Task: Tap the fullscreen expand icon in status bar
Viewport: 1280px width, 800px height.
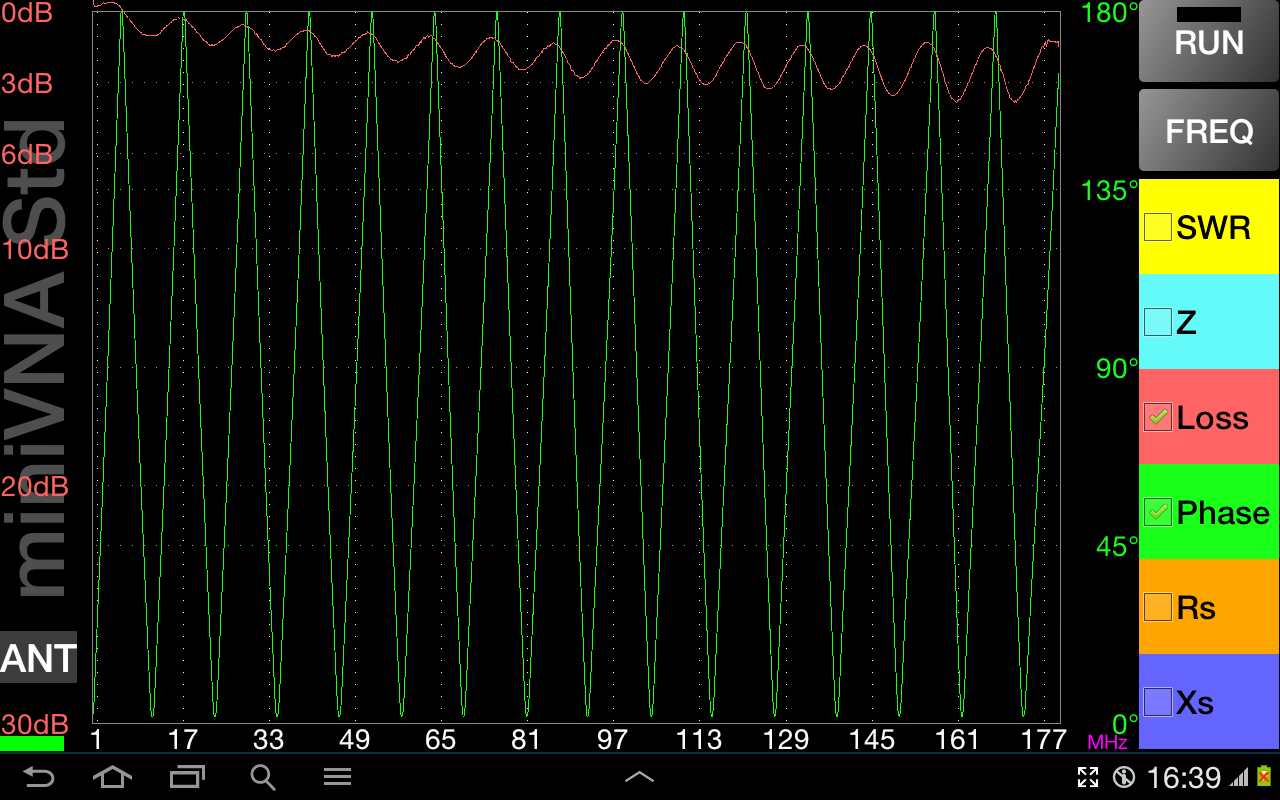Action: pos(1088,777)
